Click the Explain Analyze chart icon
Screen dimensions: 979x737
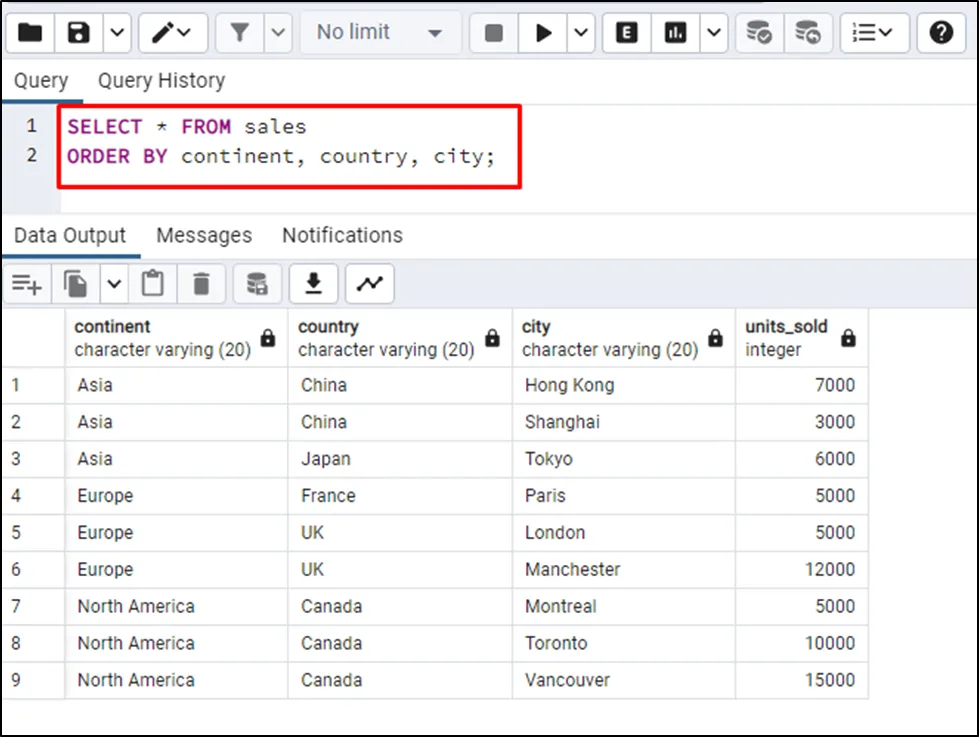click(676, 33)
